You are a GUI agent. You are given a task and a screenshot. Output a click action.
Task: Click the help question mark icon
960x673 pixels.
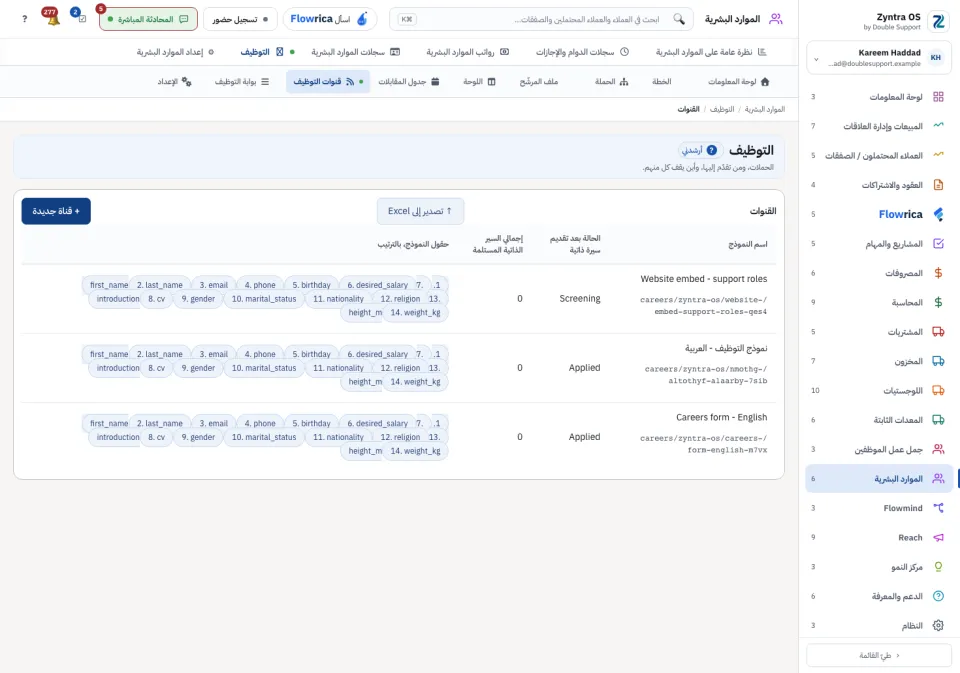(24, 19)
